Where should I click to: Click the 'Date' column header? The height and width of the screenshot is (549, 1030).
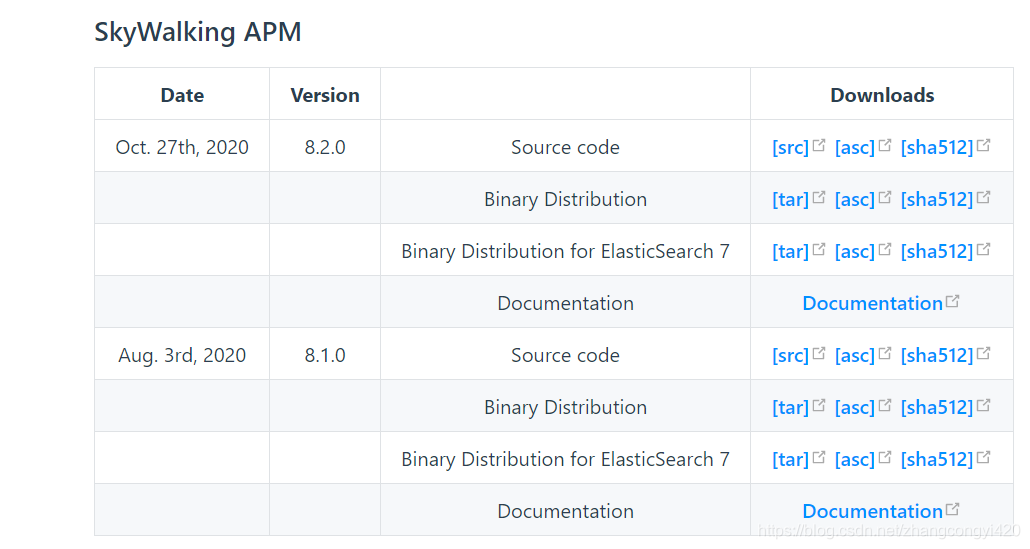click(x=182, y=95)
